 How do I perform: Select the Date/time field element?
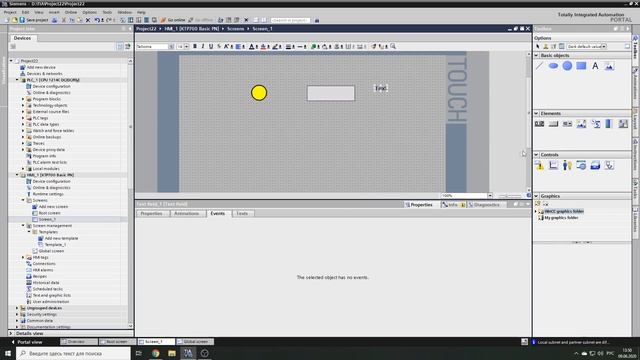[x=596, y=124]
